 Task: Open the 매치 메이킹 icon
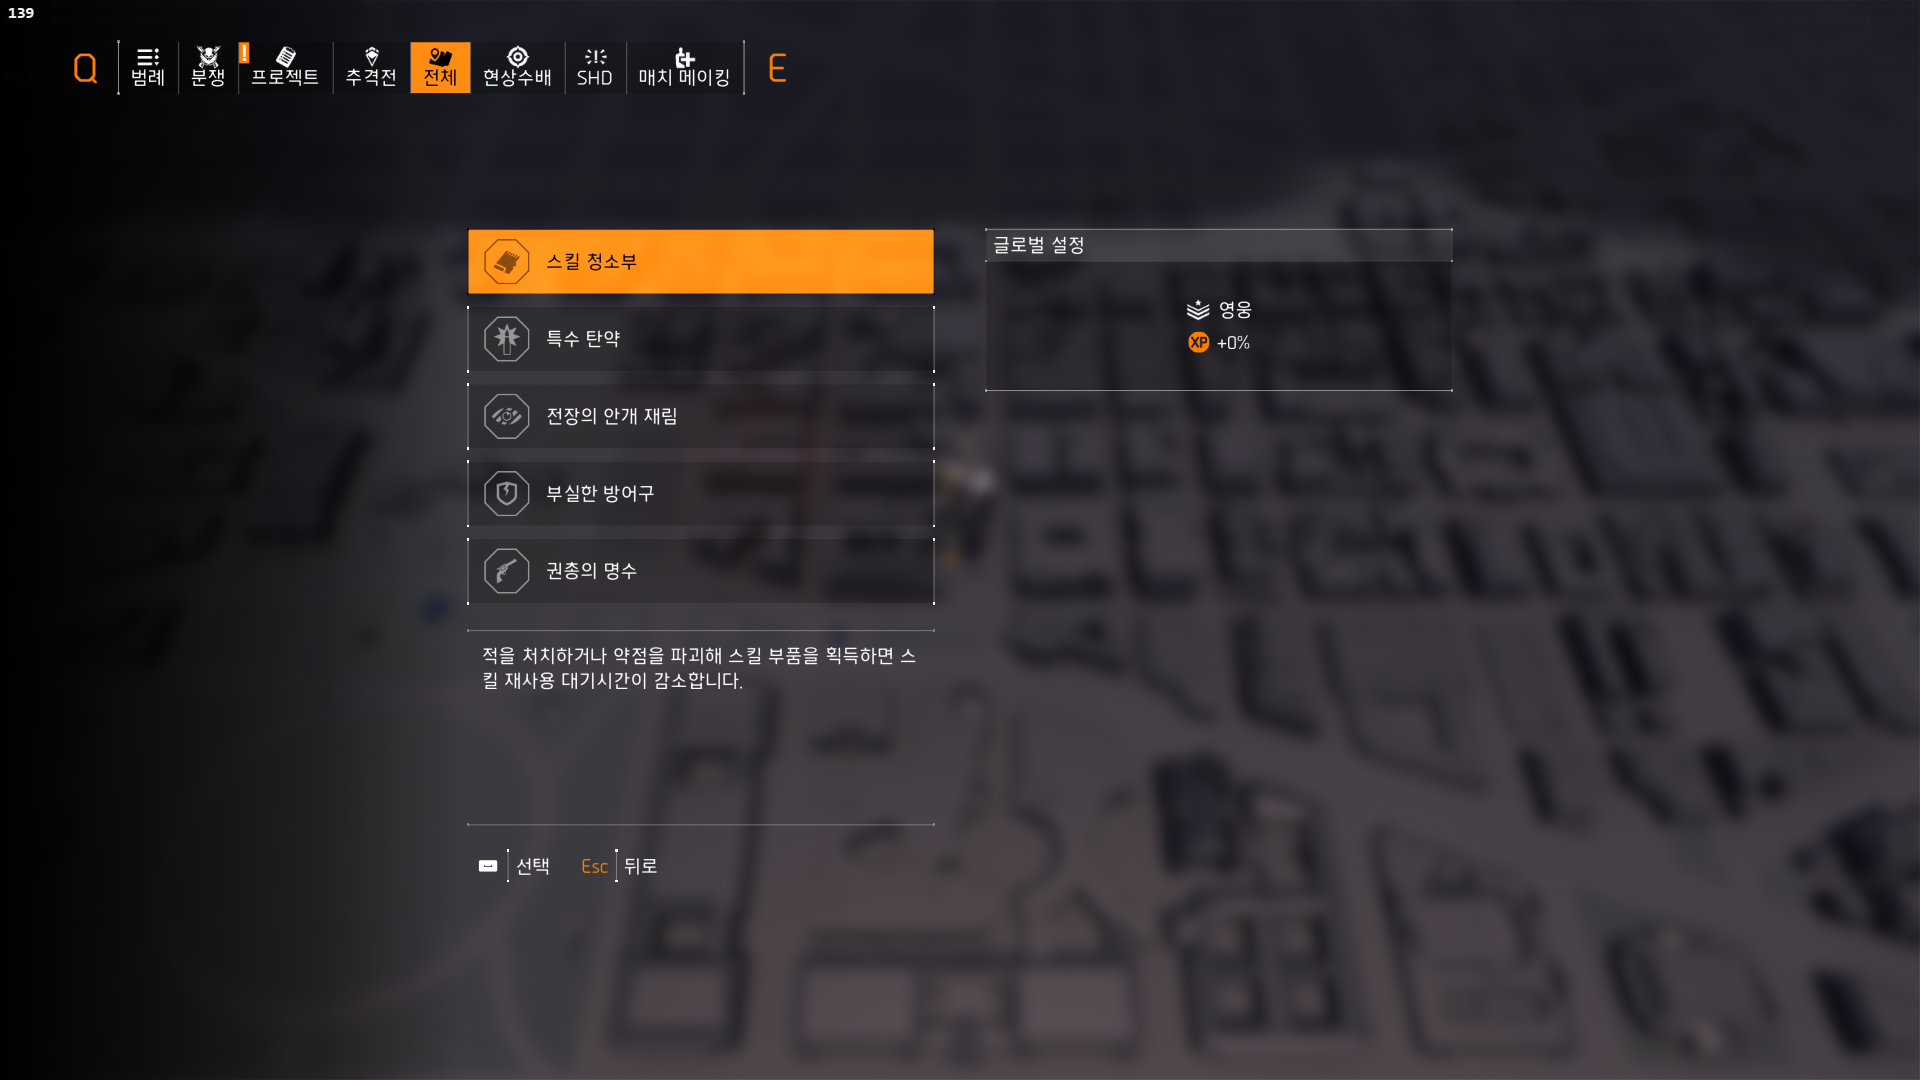(x=684, y=57)
